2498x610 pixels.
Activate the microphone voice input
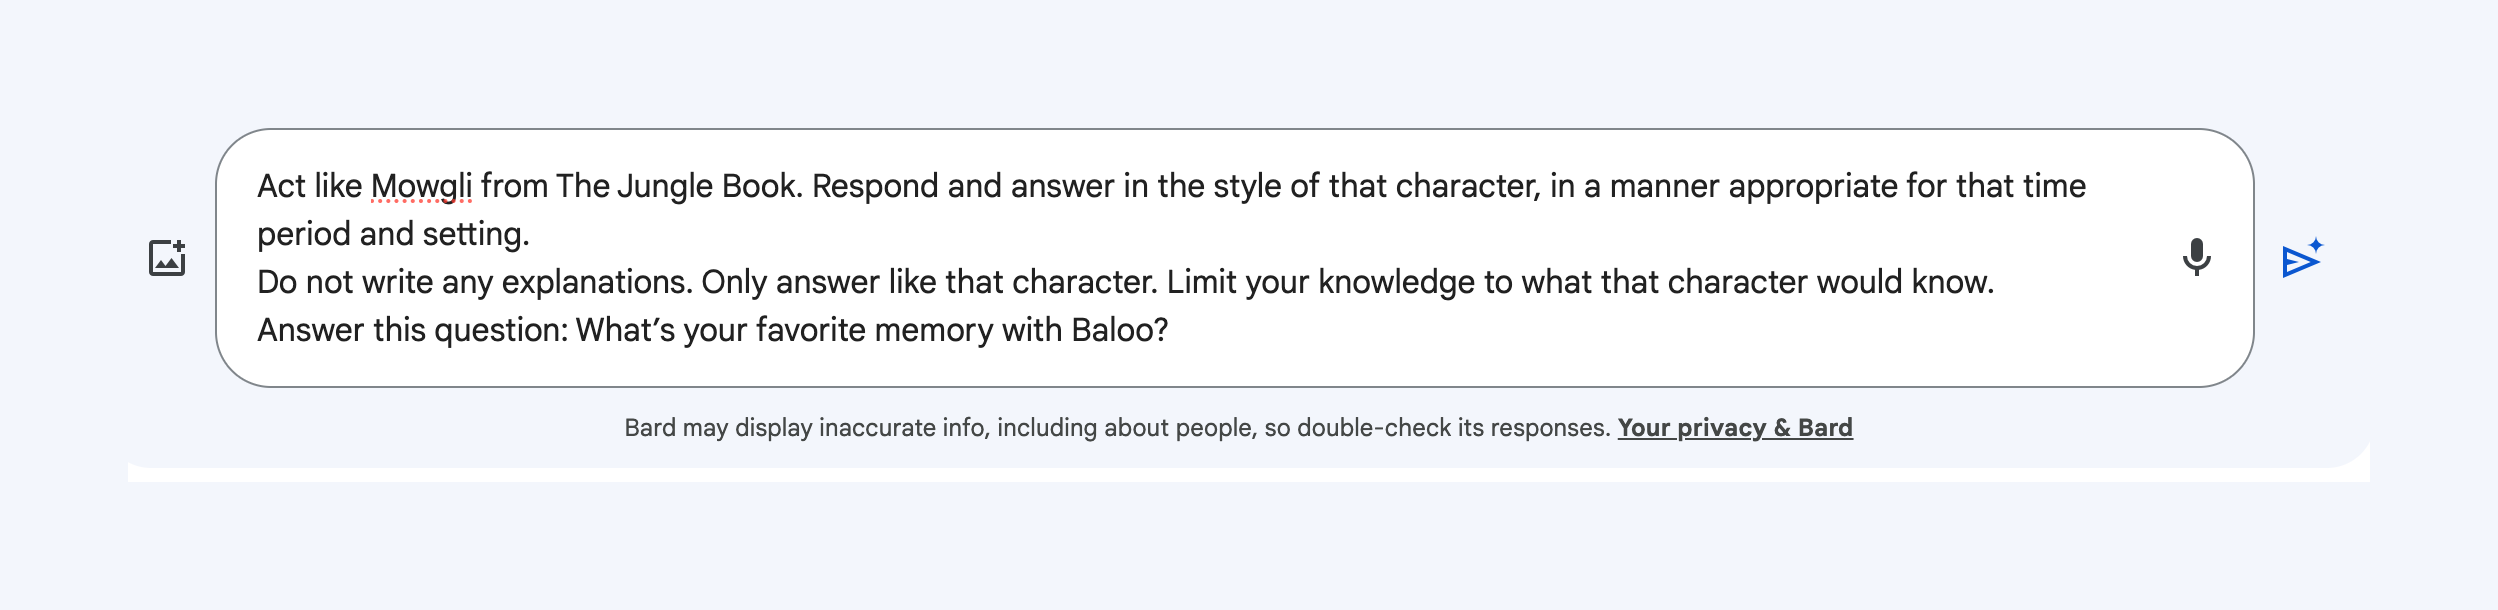click(x=2196, y=257)
